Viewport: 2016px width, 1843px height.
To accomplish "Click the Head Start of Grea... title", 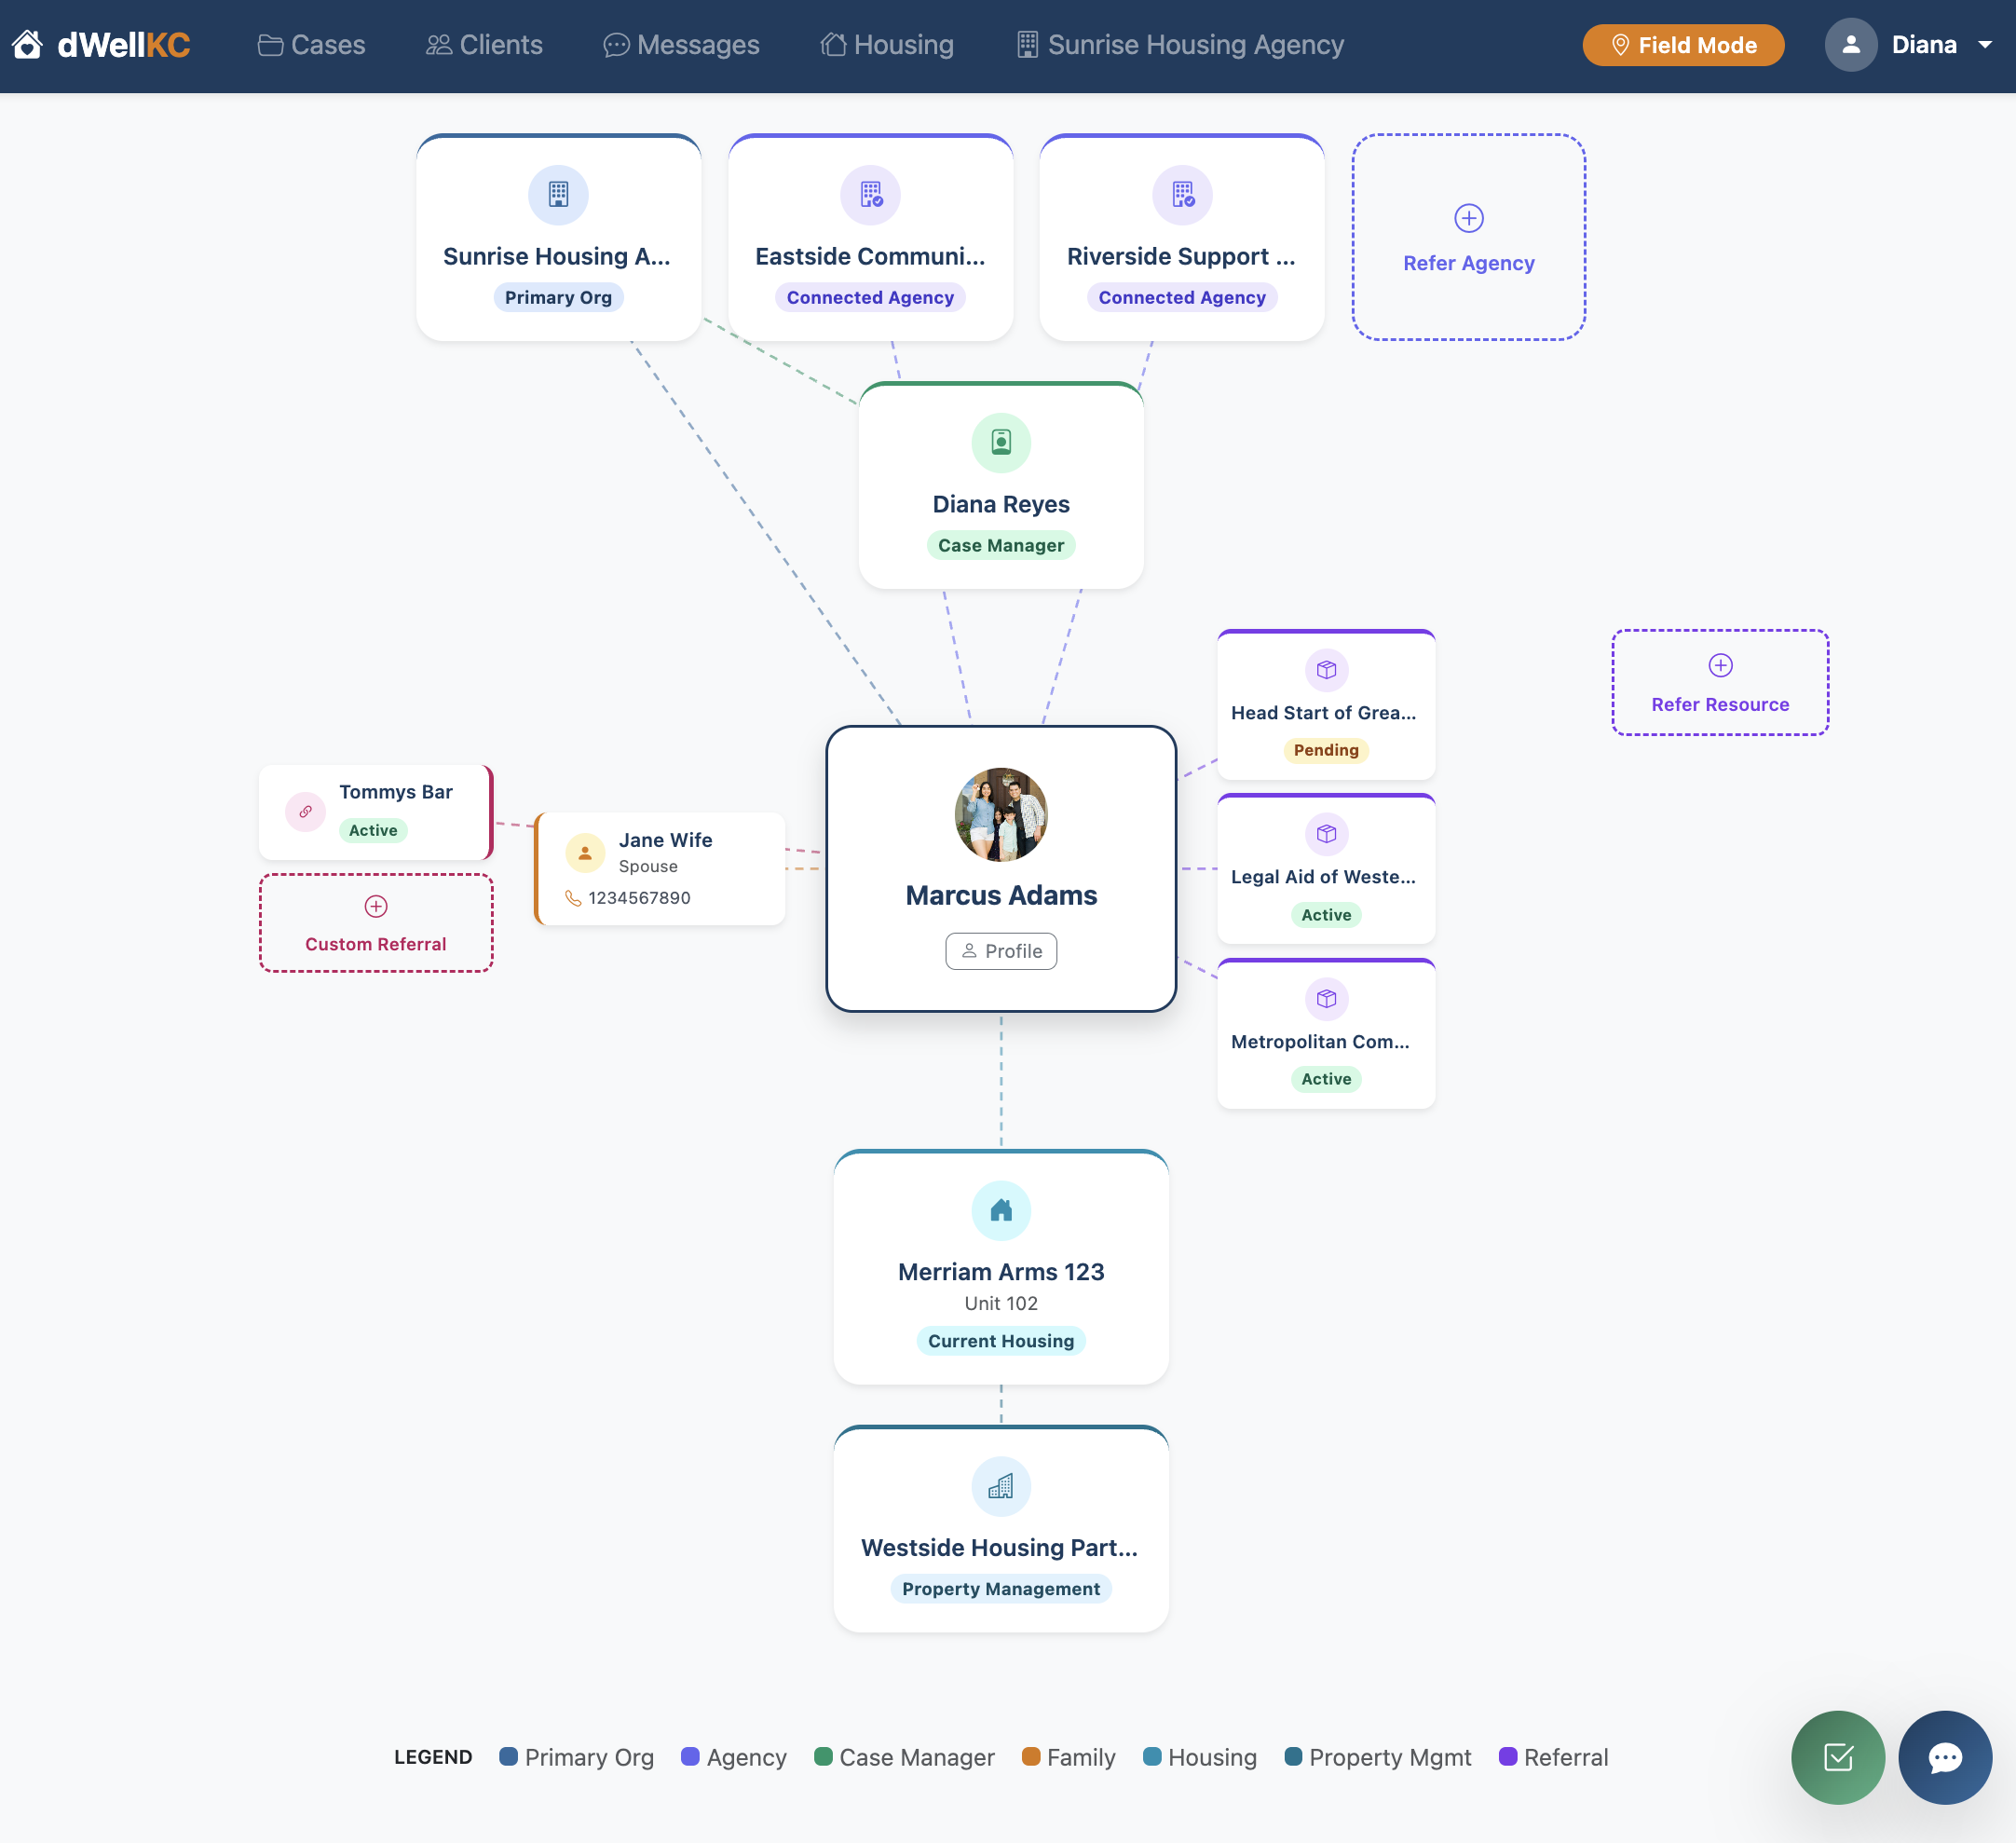I will pos(1323,713).
